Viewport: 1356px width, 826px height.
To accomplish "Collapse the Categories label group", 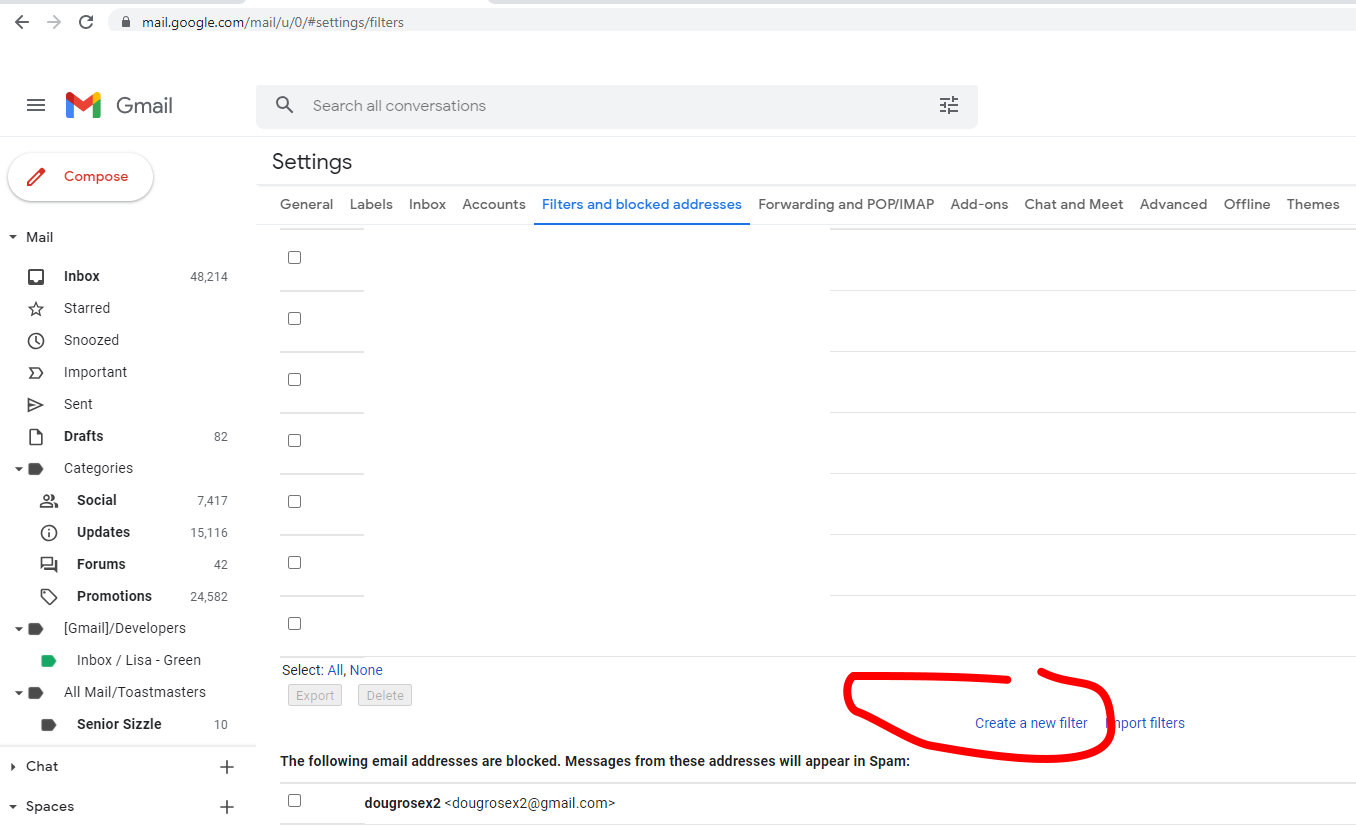I will (19, 468).
